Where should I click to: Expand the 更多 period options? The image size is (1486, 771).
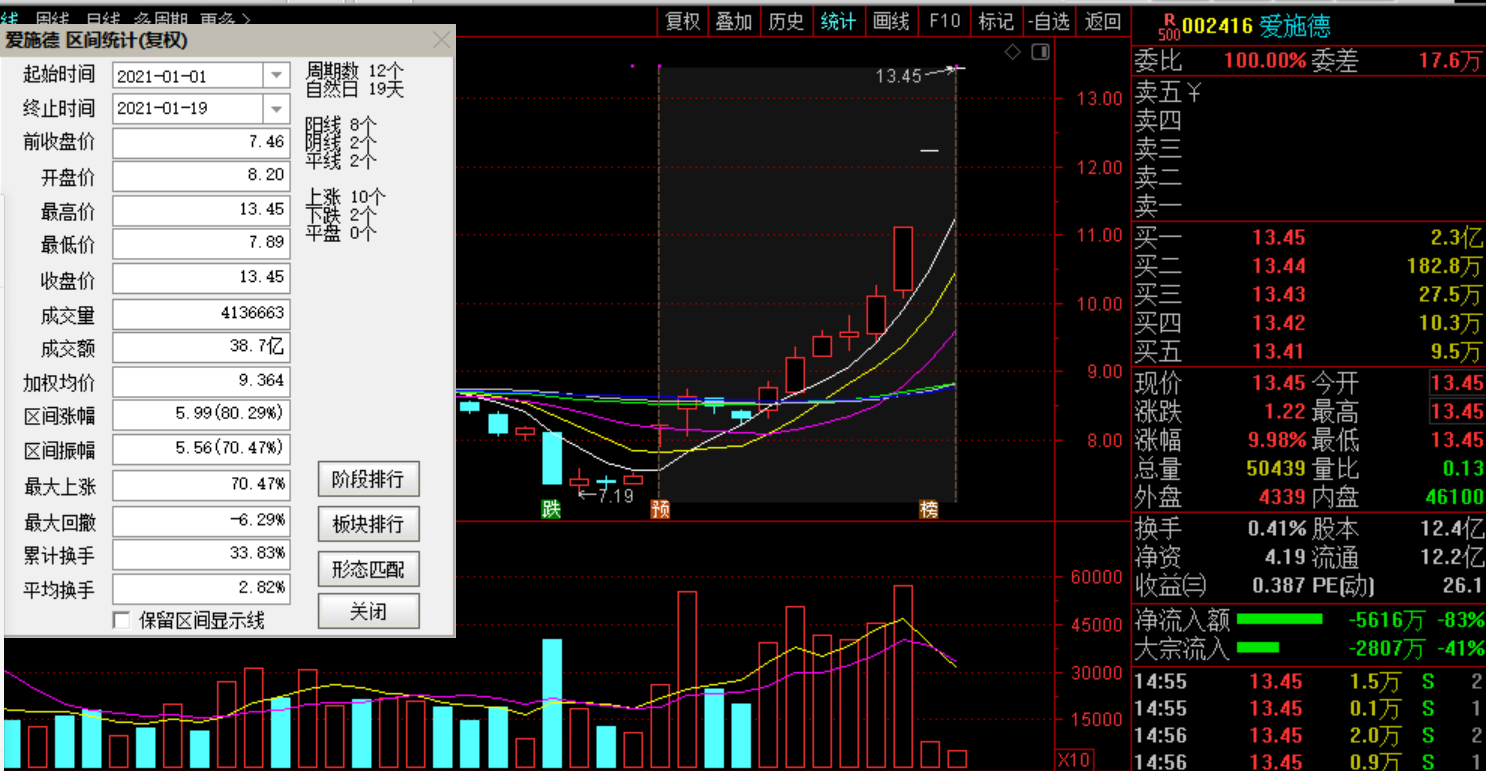224,19
